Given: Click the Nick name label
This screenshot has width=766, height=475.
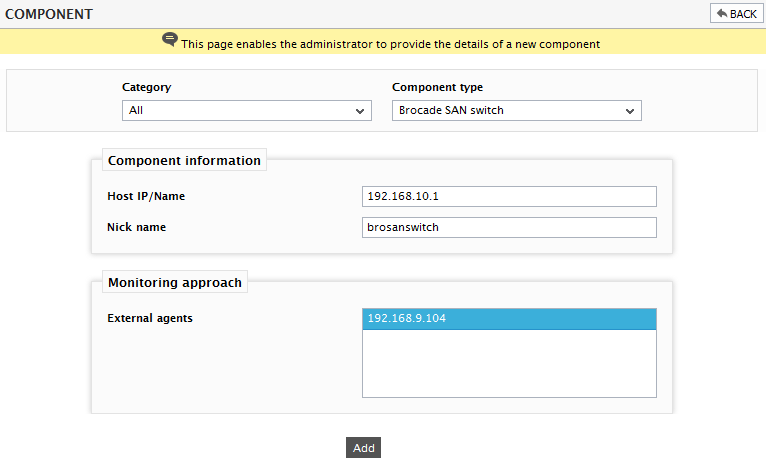Looking at the screenshot, I should click(136, 227).
